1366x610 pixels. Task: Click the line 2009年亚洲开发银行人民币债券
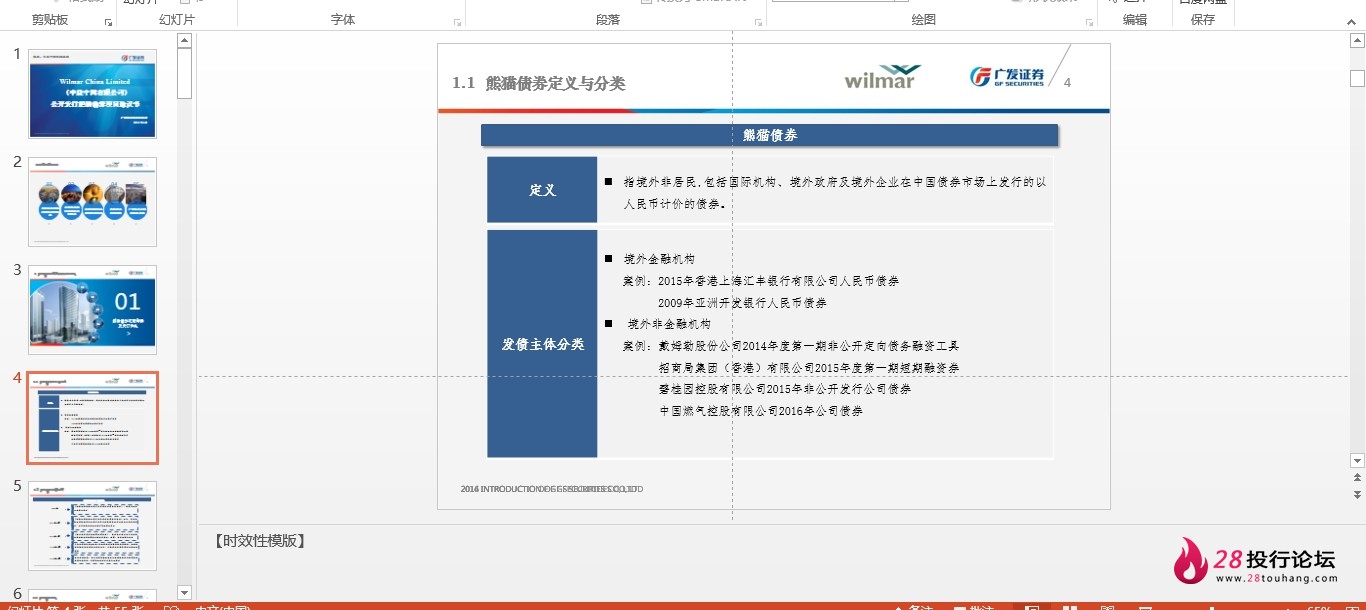pyautogui.click(x=742, y=303)
